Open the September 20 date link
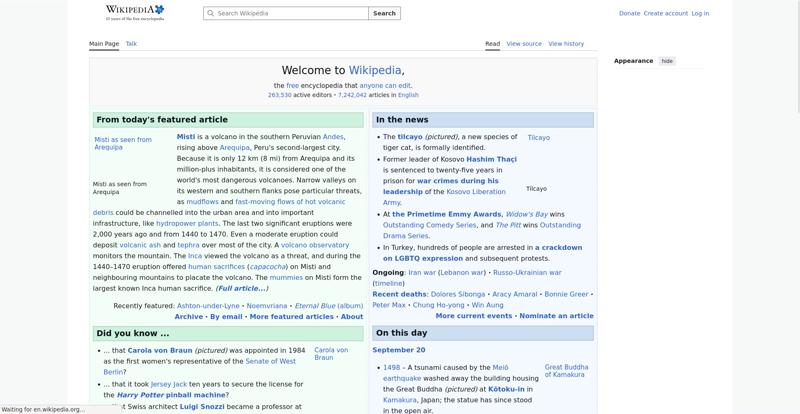 (x=399, y=350)
